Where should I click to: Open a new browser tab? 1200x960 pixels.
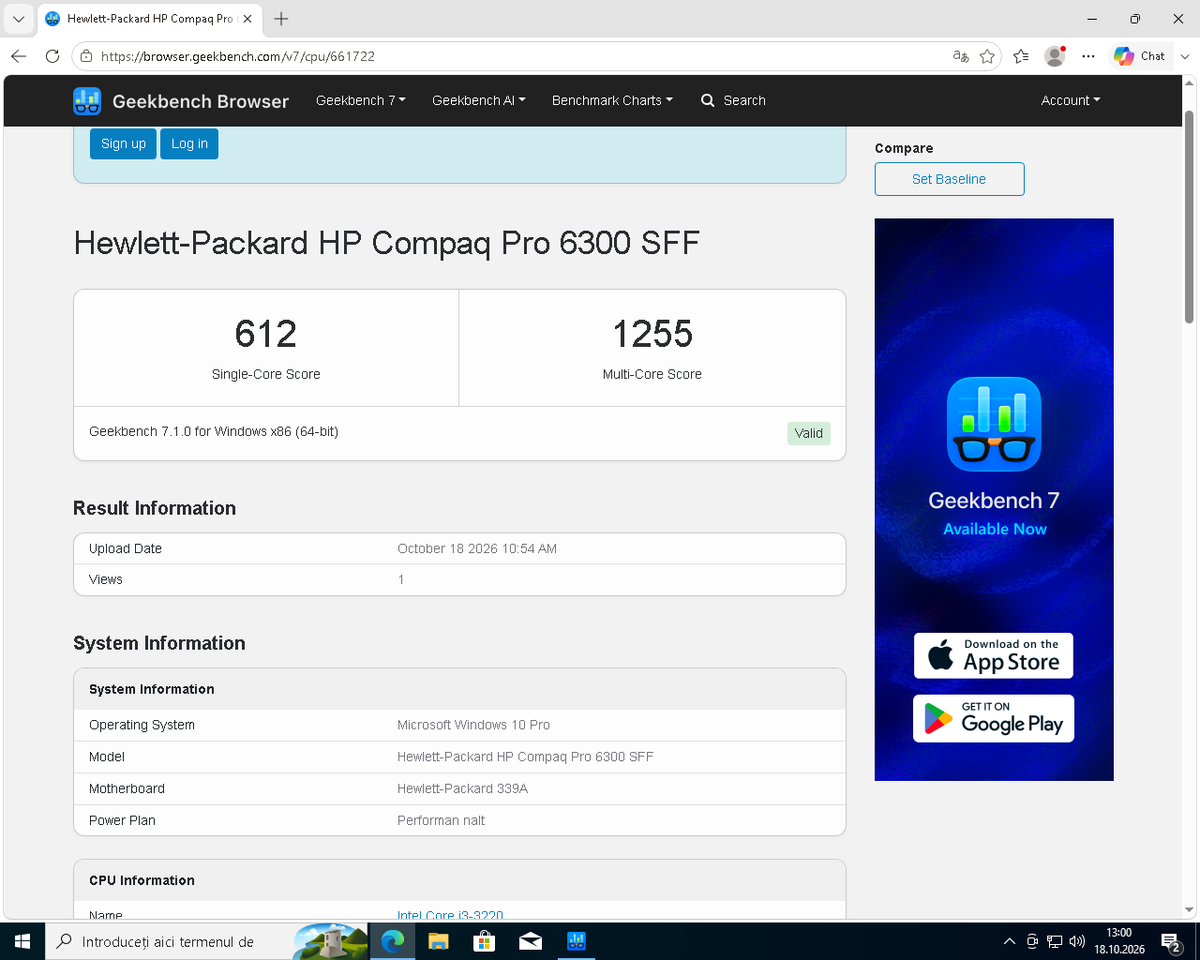pyautogui.click(x=281, y=19)
